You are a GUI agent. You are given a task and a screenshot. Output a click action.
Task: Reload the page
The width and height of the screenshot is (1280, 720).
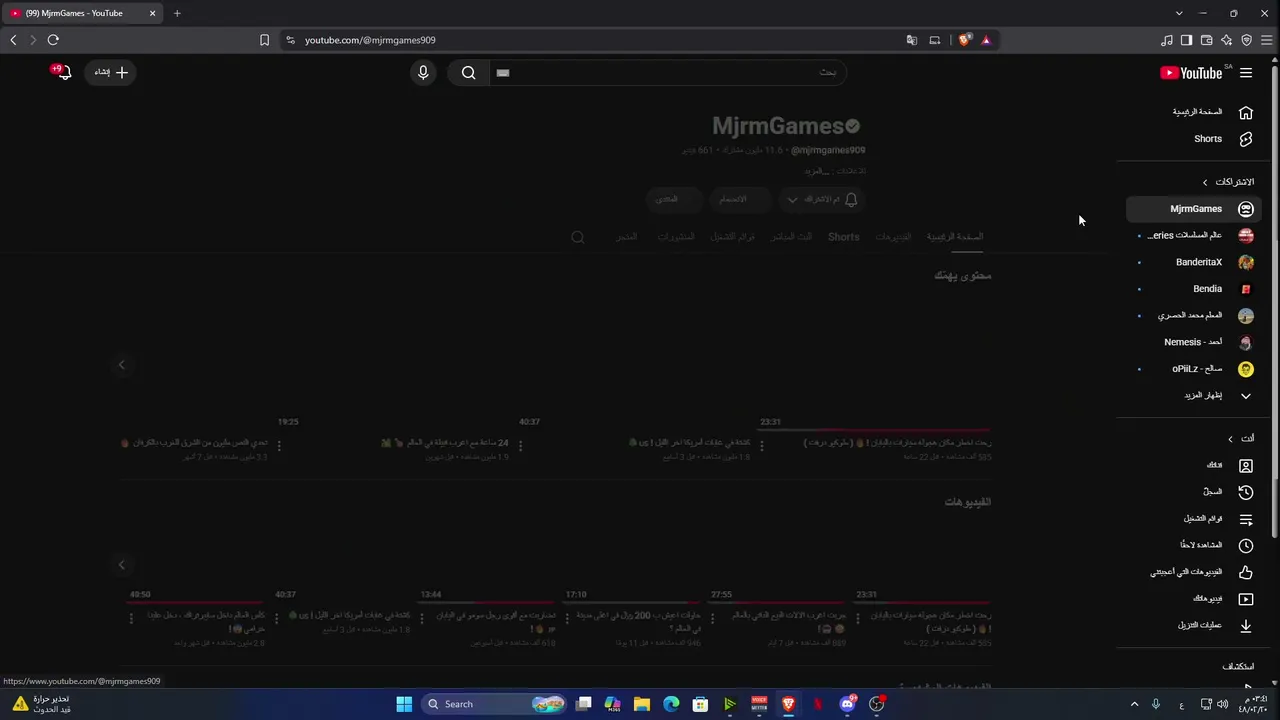[53, 40]
